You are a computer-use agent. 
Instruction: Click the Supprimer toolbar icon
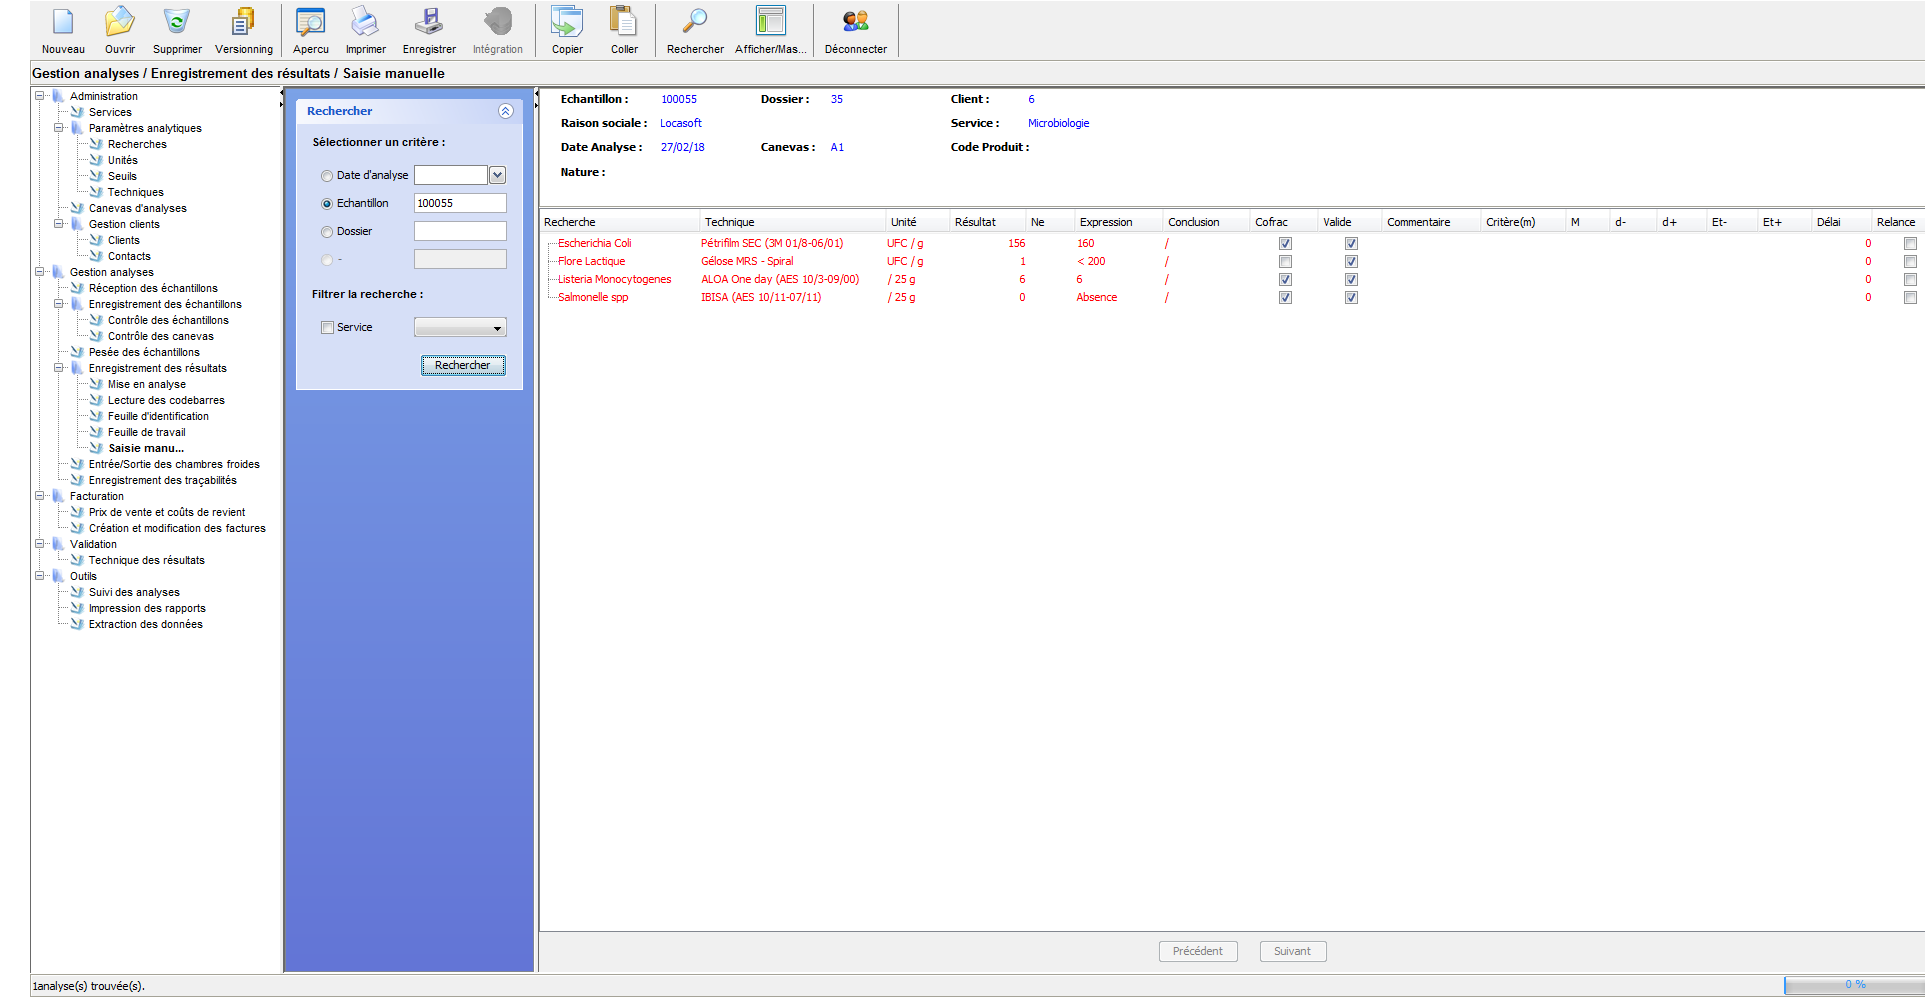click(177, 22)
